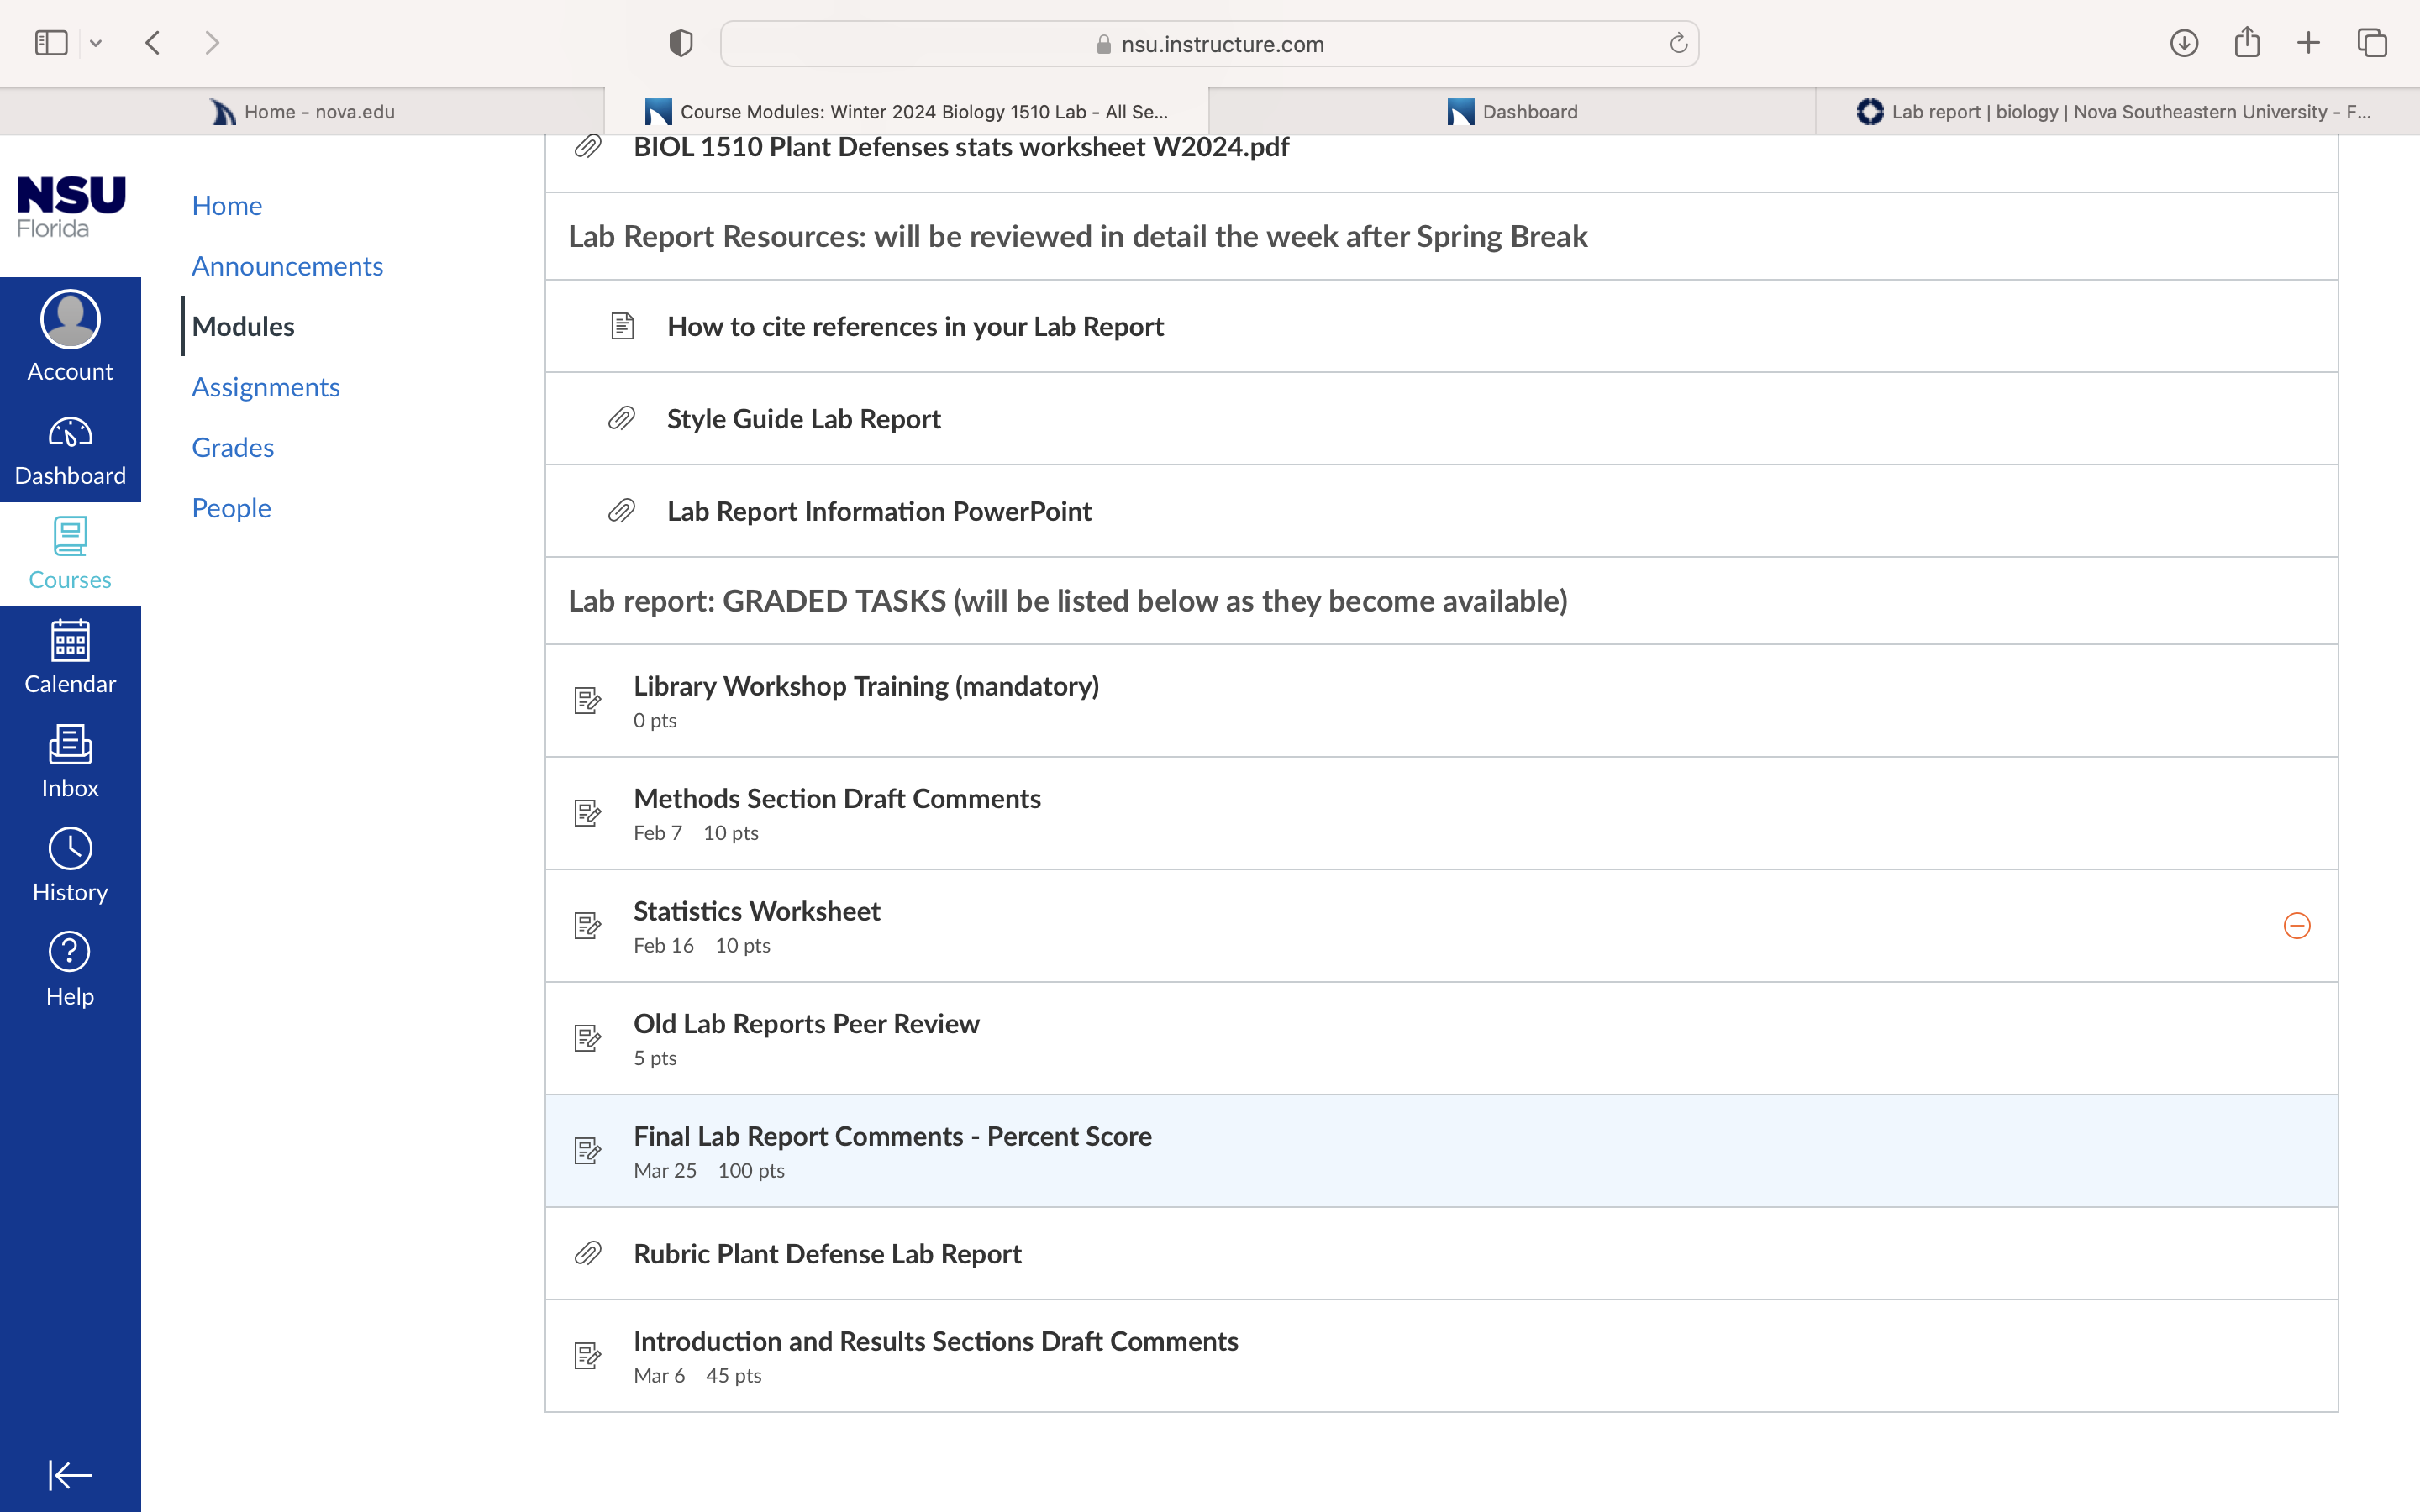Image resolution: width=2420 pixels, height=1512 pixels.
Task: Reload the page with the refresh icon
Action: point(1678,43)
